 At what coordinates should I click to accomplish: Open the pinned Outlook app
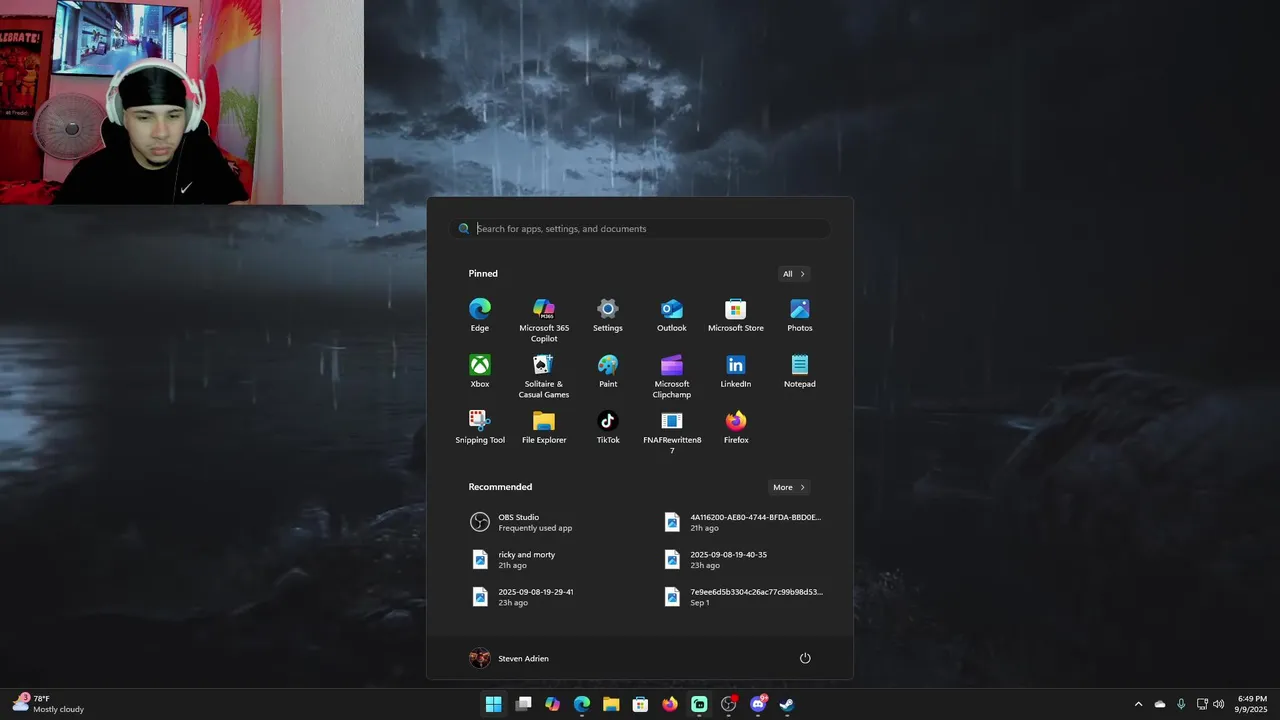point(672,315)
